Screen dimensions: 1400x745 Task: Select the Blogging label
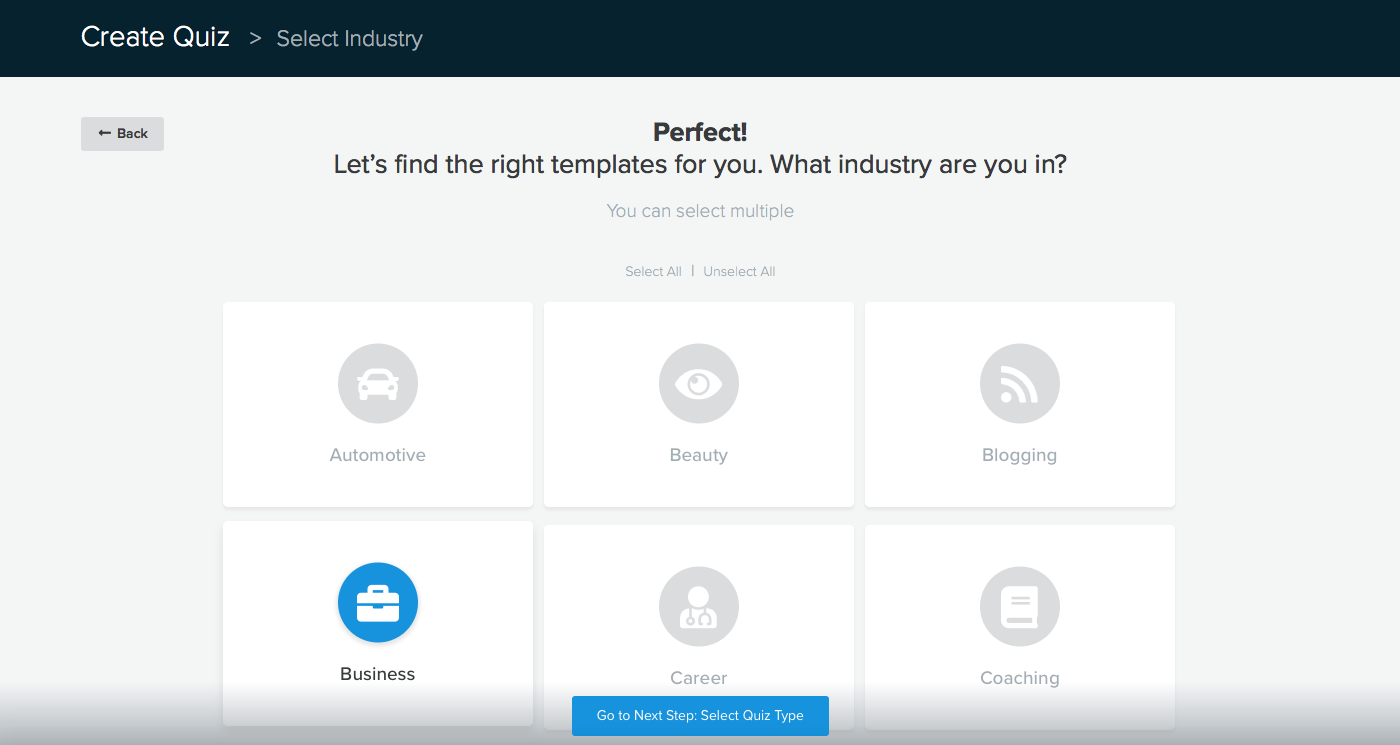[x=1019, y=456]
